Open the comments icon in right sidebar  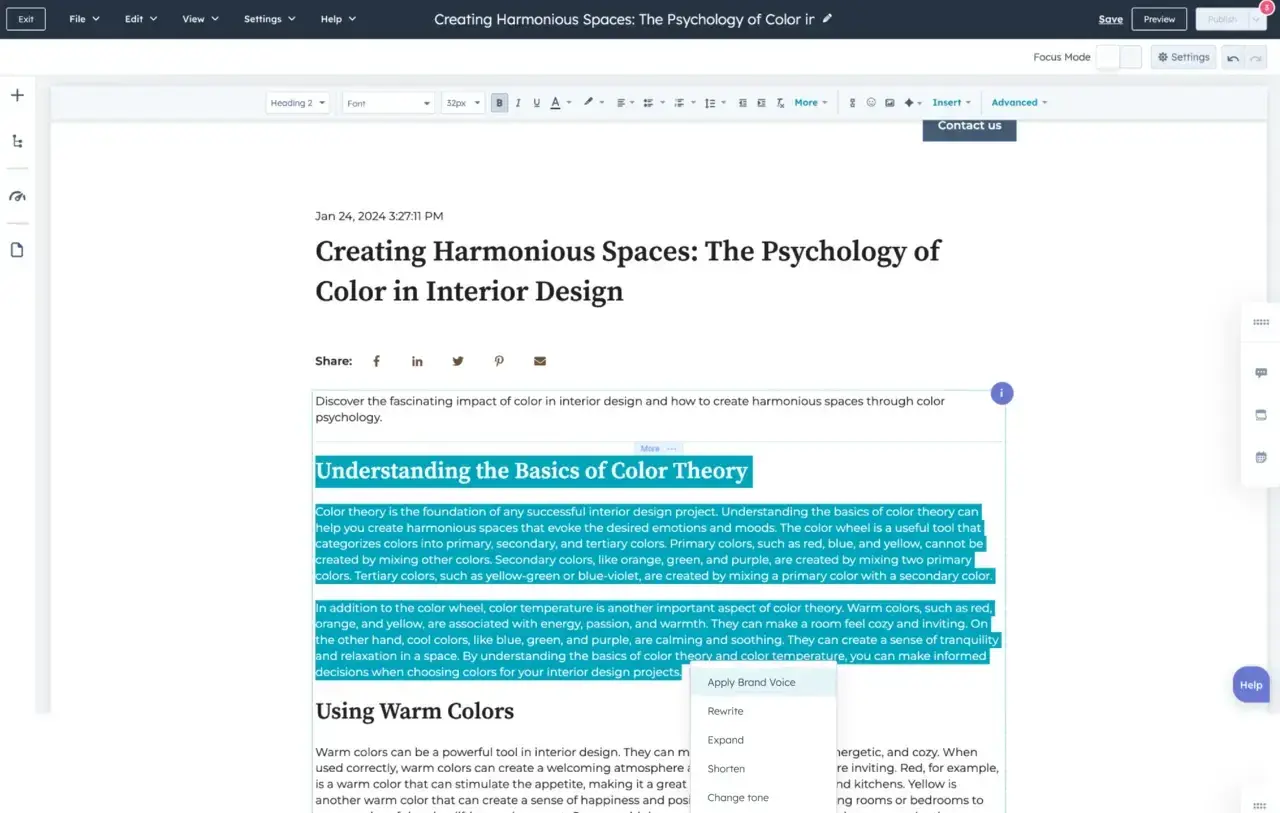click(1261, 373)
